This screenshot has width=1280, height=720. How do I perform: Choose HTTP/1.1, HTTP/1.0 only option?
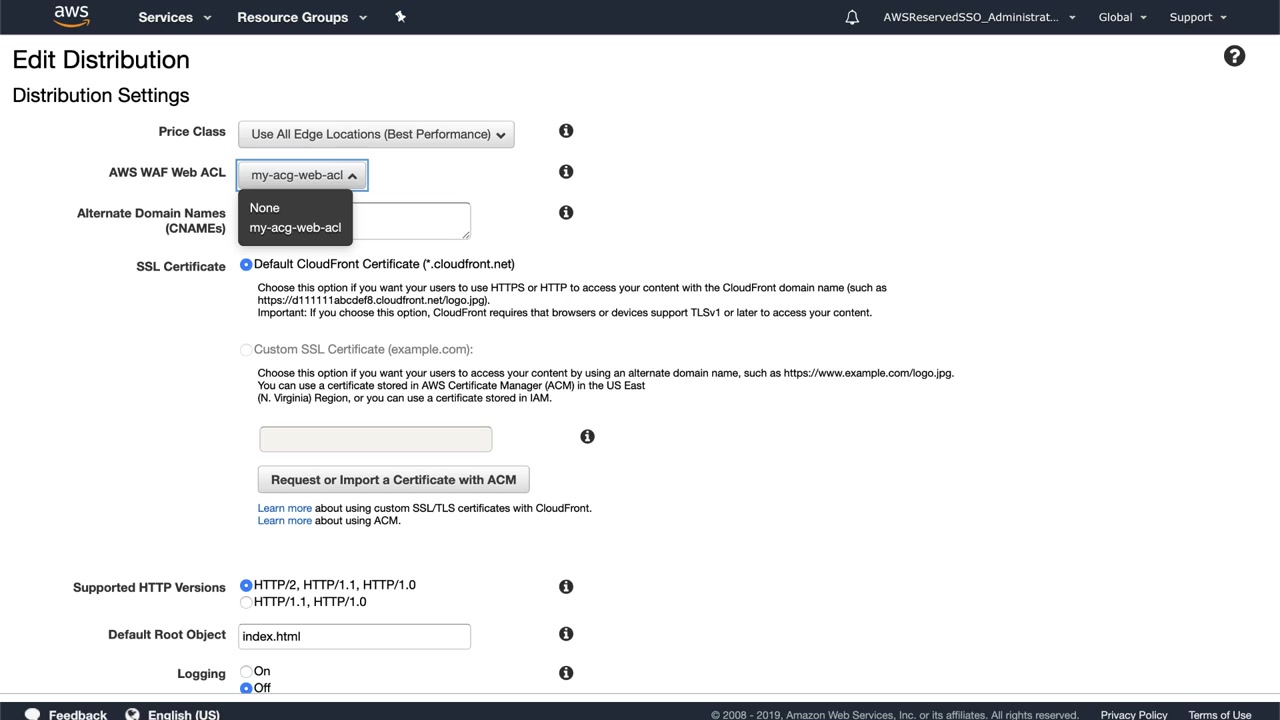coord(246,602)
